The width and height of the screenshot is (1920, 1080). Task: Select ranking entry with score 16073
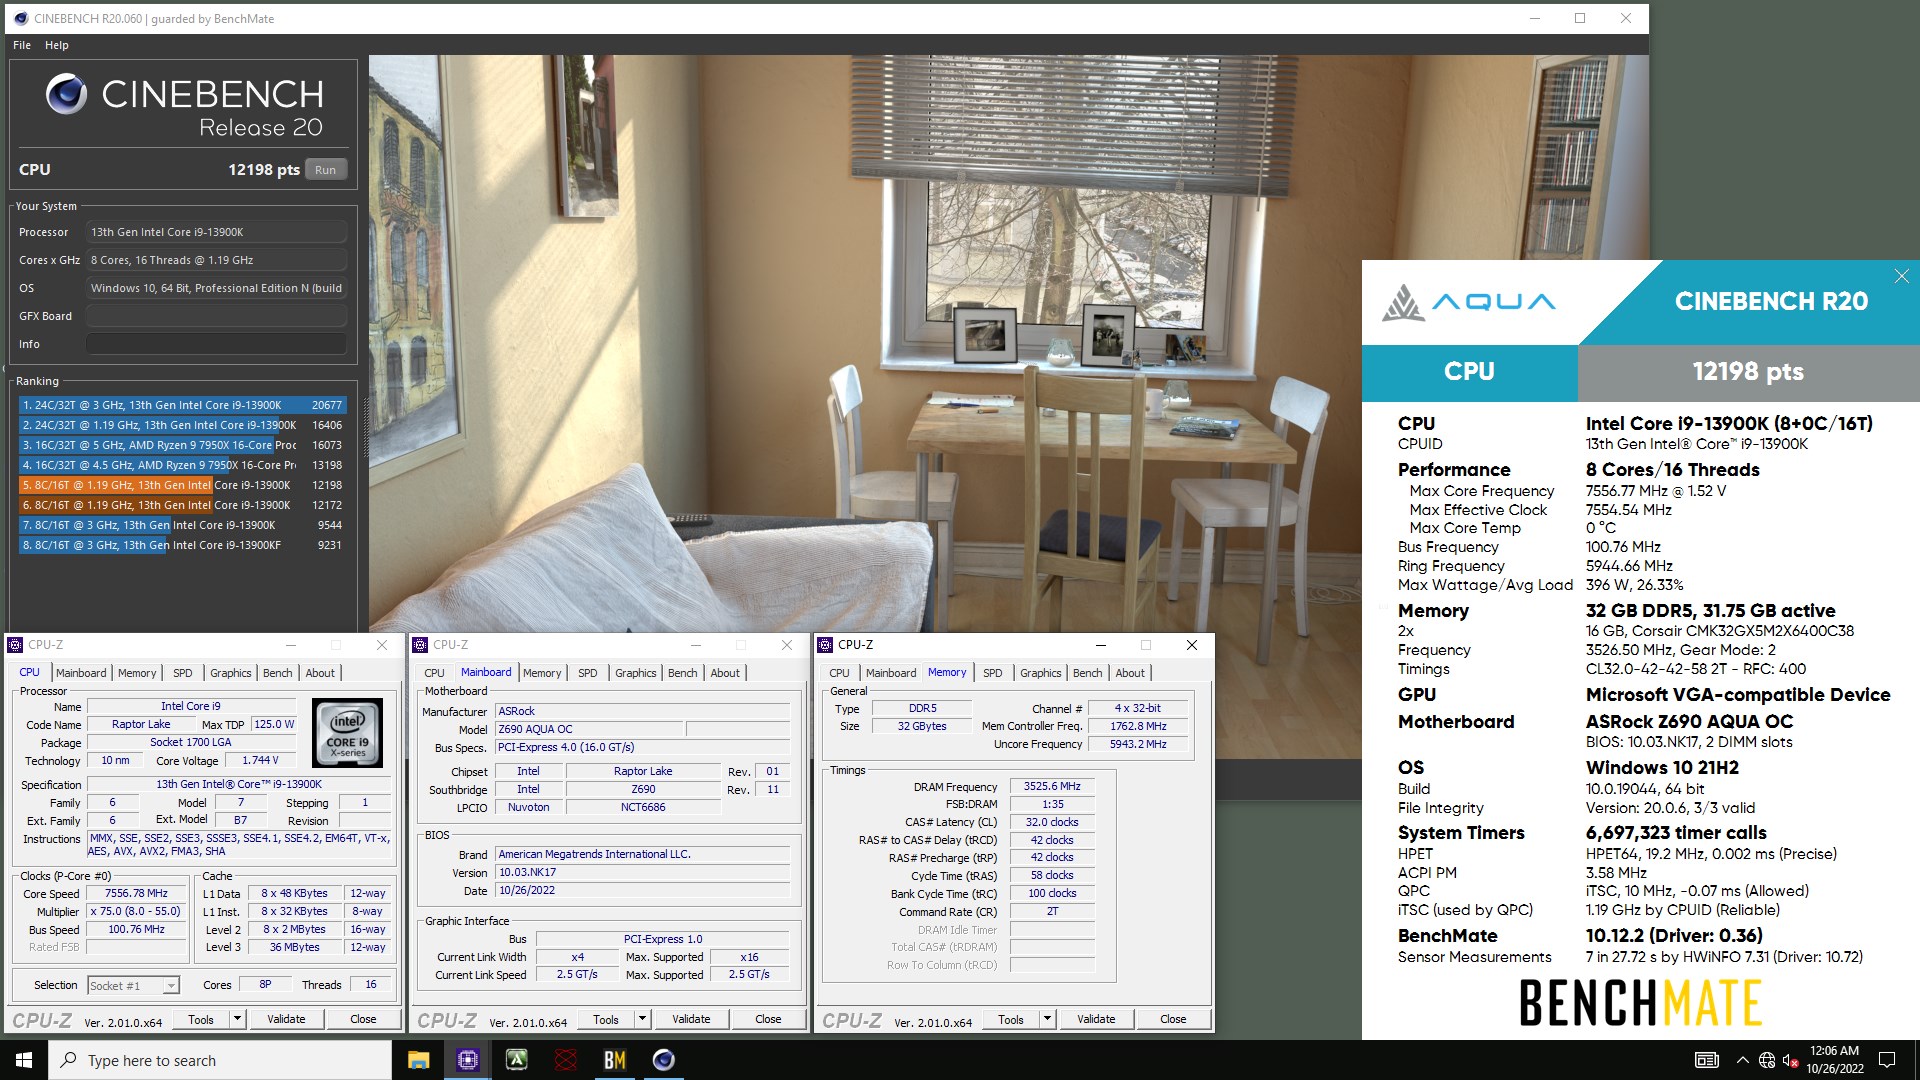click(183, 445)
